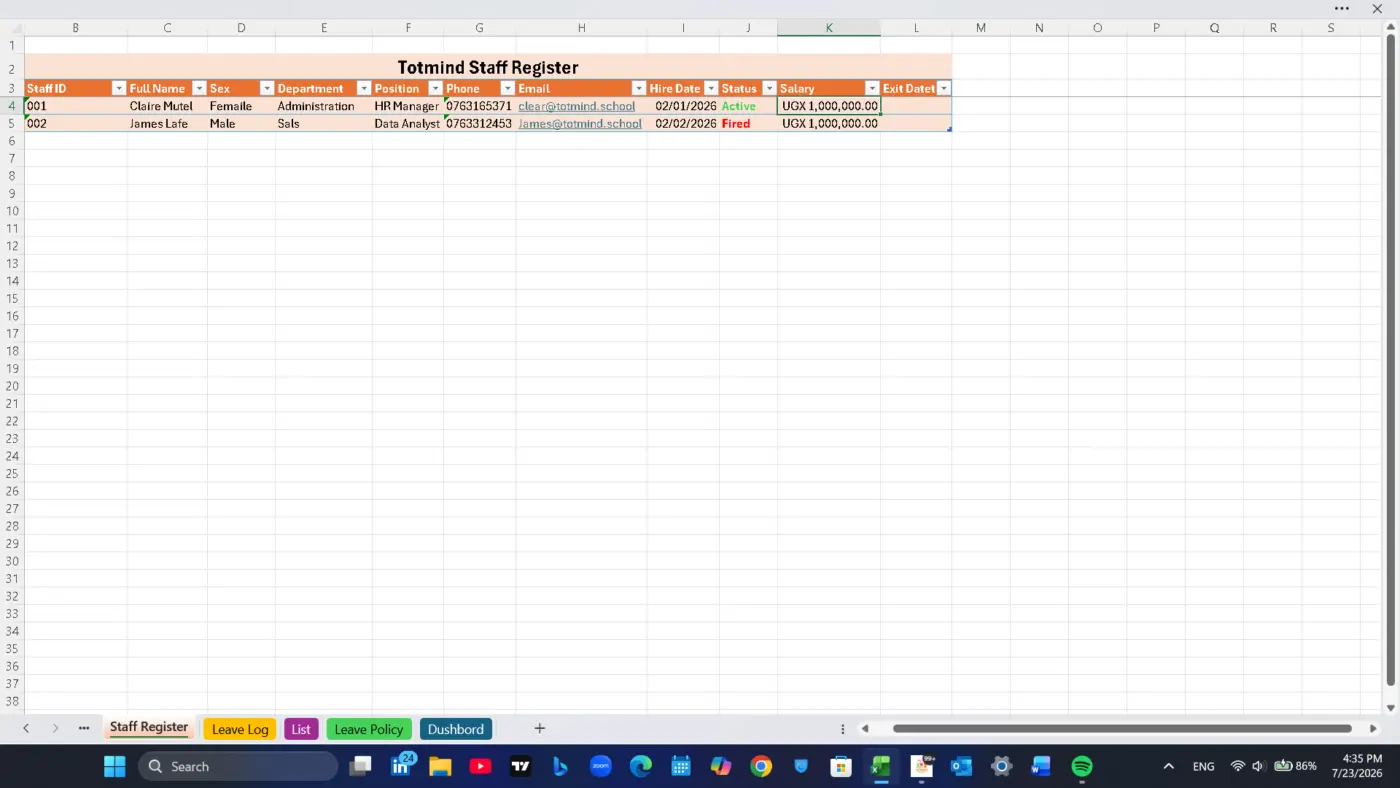The image size is (1400, 788).
Task: Open Bing from the taskbar
Action: click(560, 767)
